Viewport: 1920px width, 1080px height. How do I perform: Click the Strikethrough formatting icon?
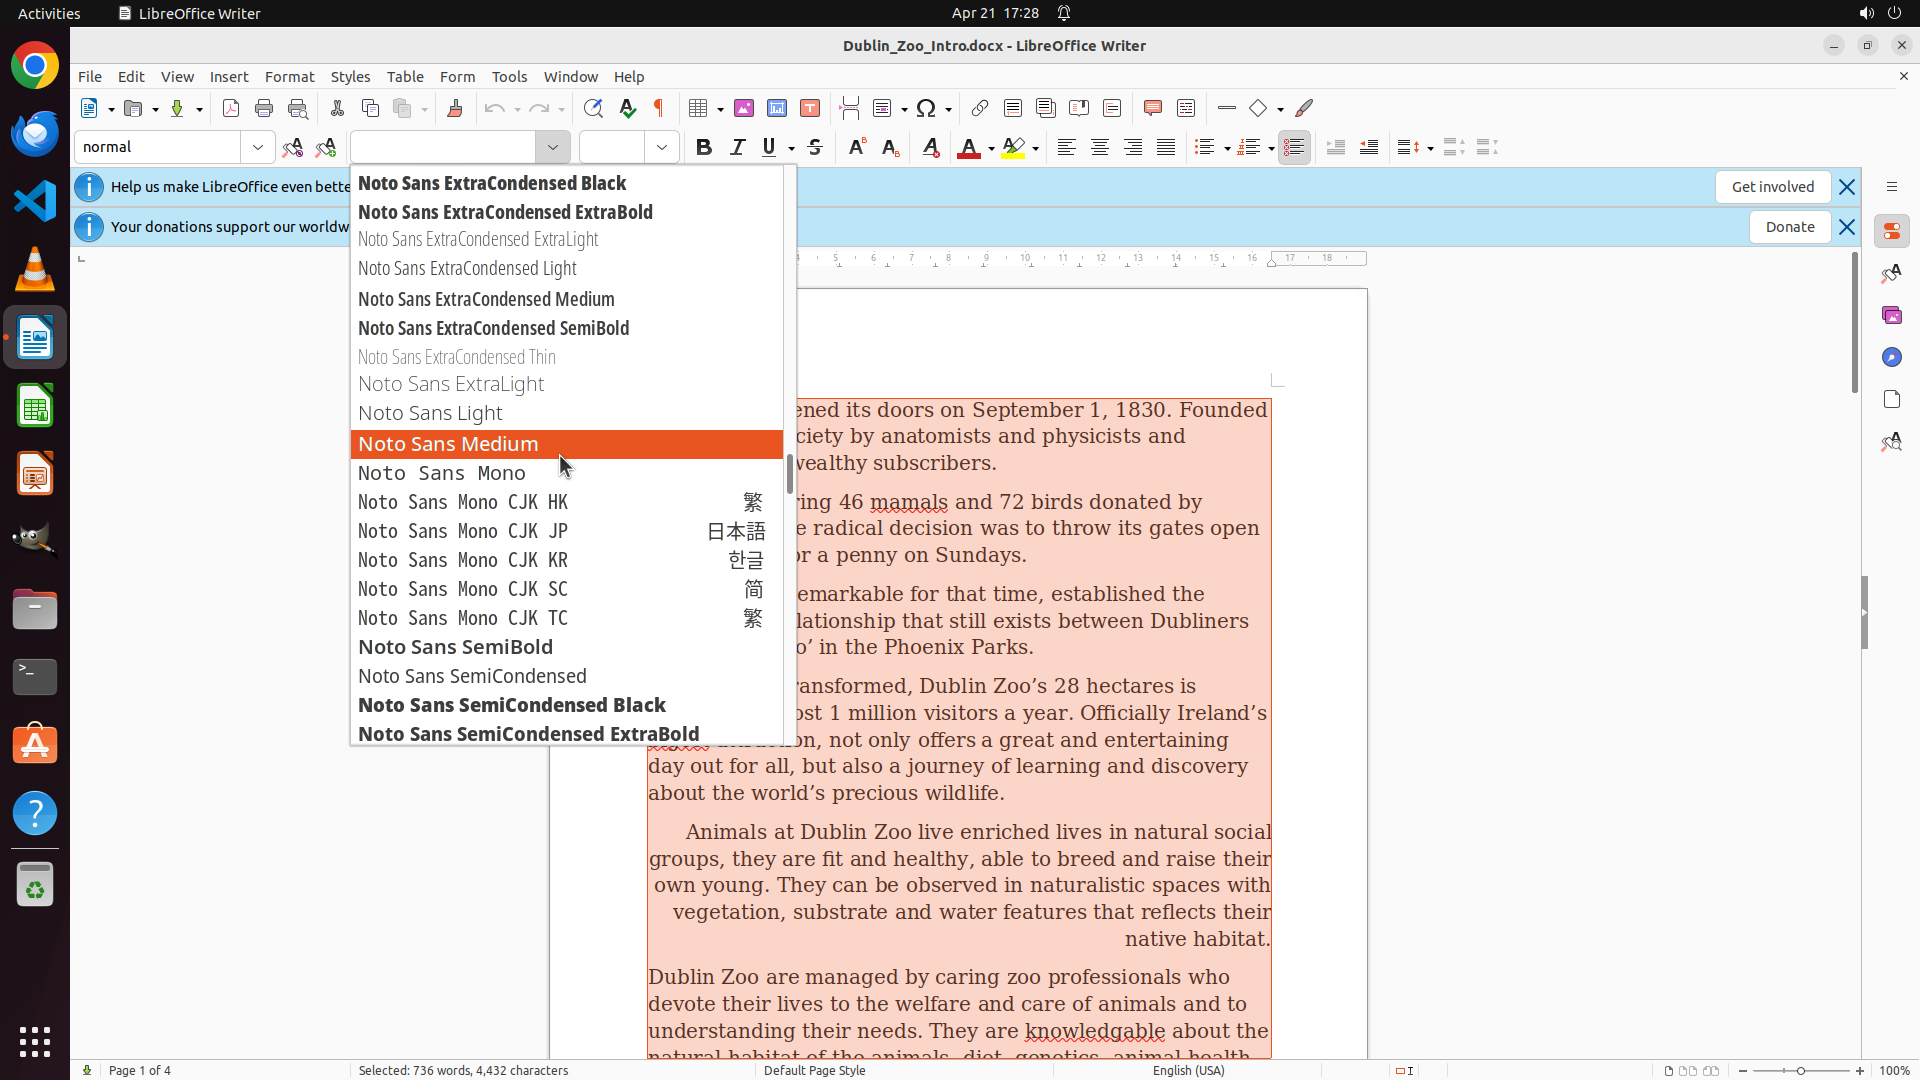[815, 147]
